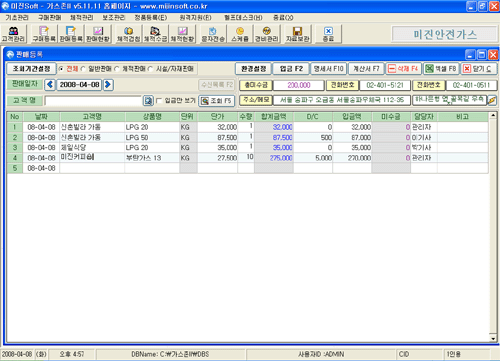500x361 pixels.
Task: Click the sales date field 2008-04-08
Action: (79, 85)
